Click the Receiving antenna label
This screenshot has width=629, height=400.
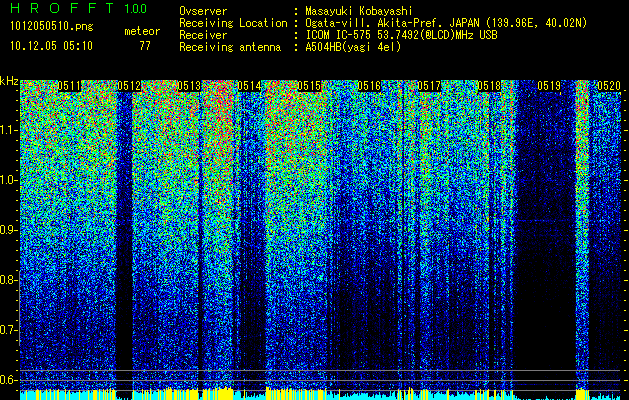tap(230, 47)
